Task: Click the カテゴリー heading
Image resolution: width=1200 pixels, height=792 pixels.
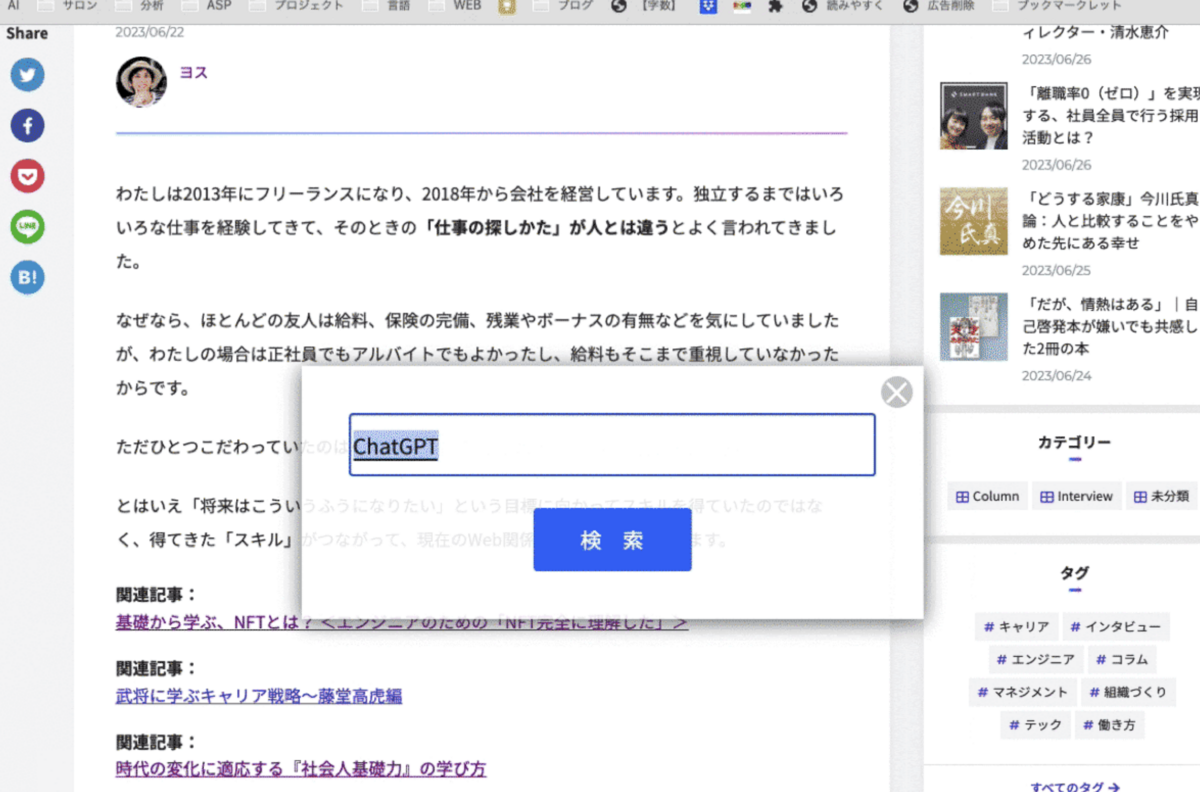Action: [1075, 442]
